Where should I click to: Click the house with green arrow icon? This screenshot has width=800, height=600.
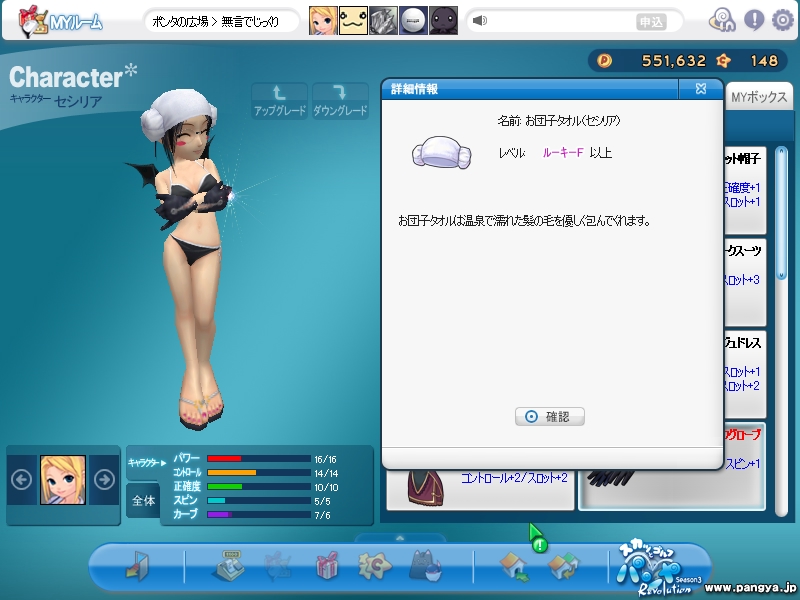tap(514, 566)
